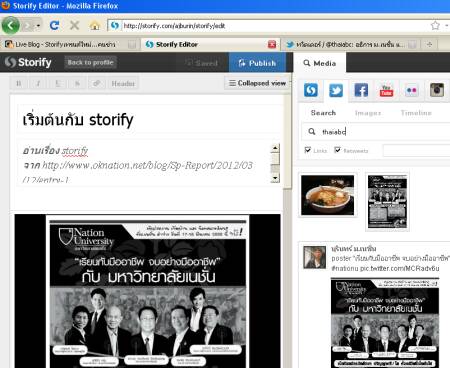Image resolution: width=450 pixels, height=368 pixels.
Task: Click Back to profile button
Action: click(x=90, y=62)
